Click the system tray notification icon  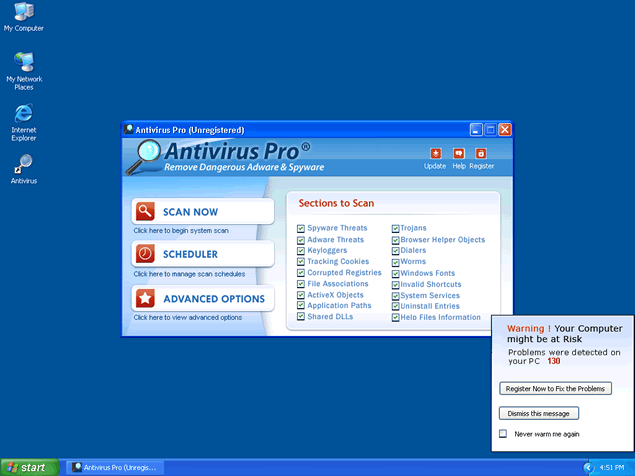(588, 467)
